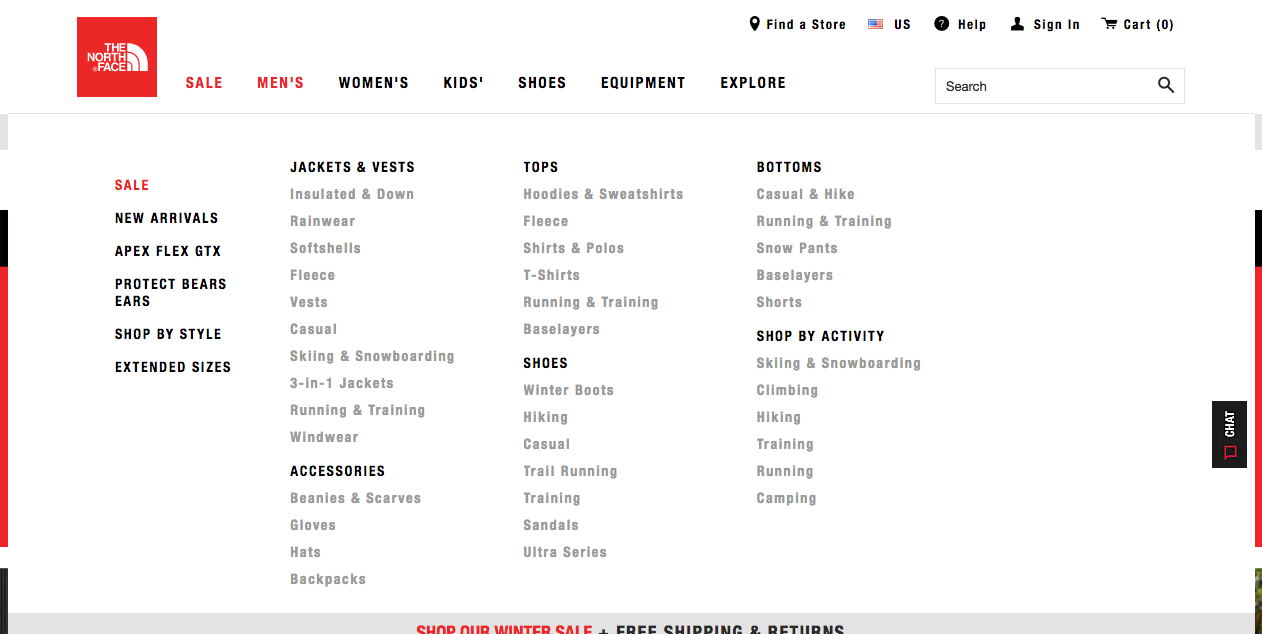Open JACKETS & VESTS heading
The width and height of the screenshot is (1262, 634).
pyautogui.click(x=352, y=167)
